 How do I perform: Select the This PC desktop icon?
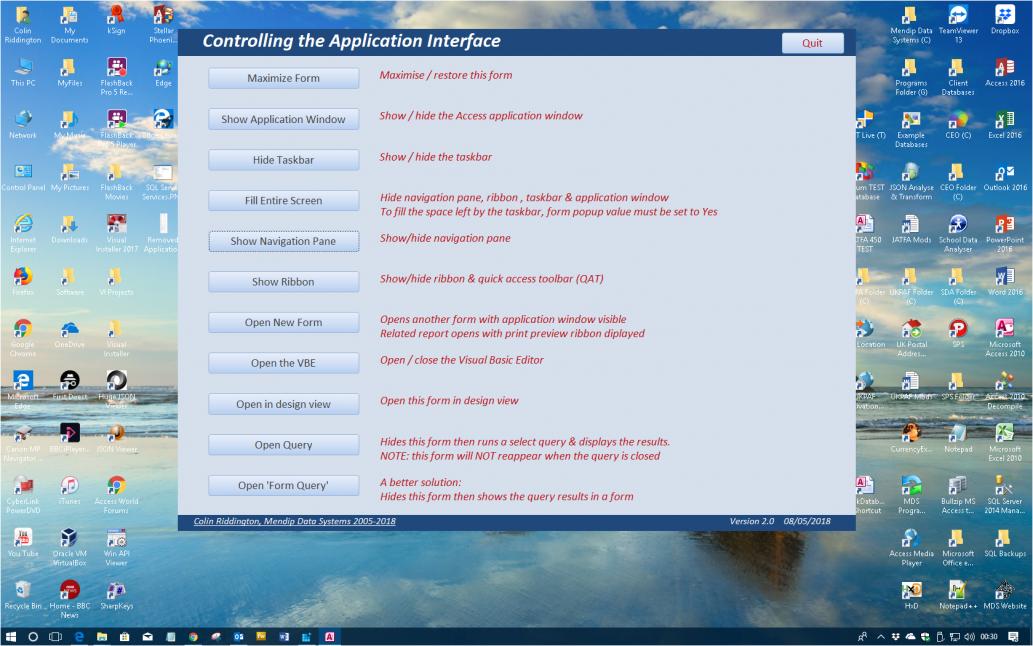[x=23, y=72]
